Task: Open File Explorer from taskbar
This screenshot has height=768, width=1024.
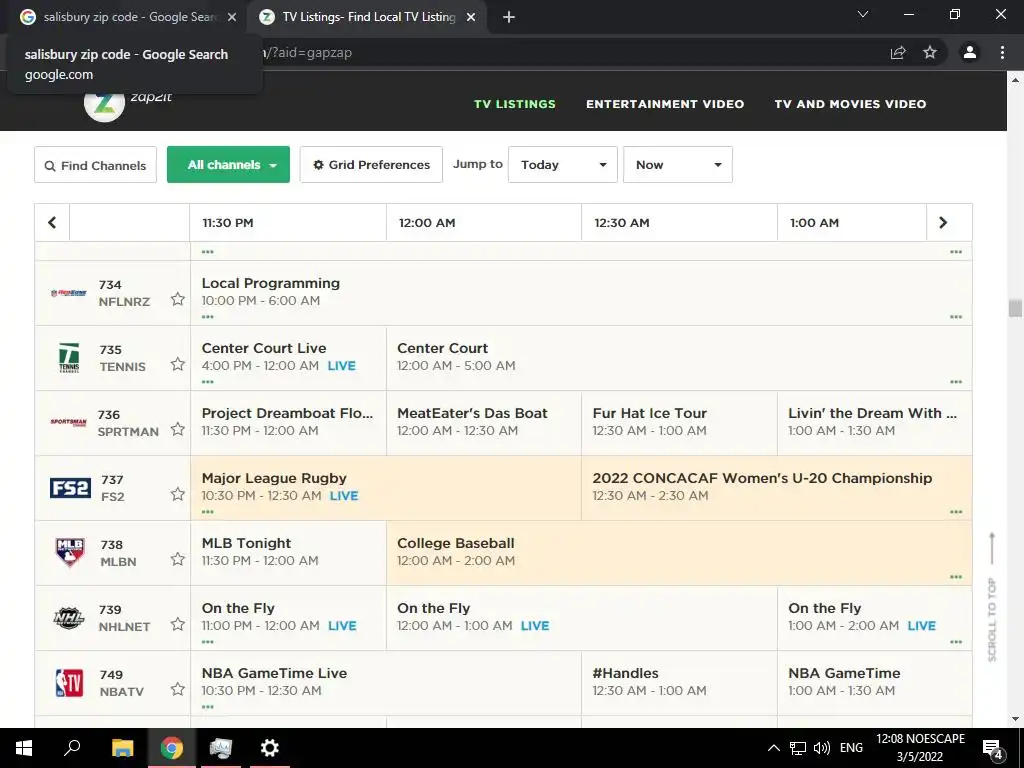Action: (122, 748)
